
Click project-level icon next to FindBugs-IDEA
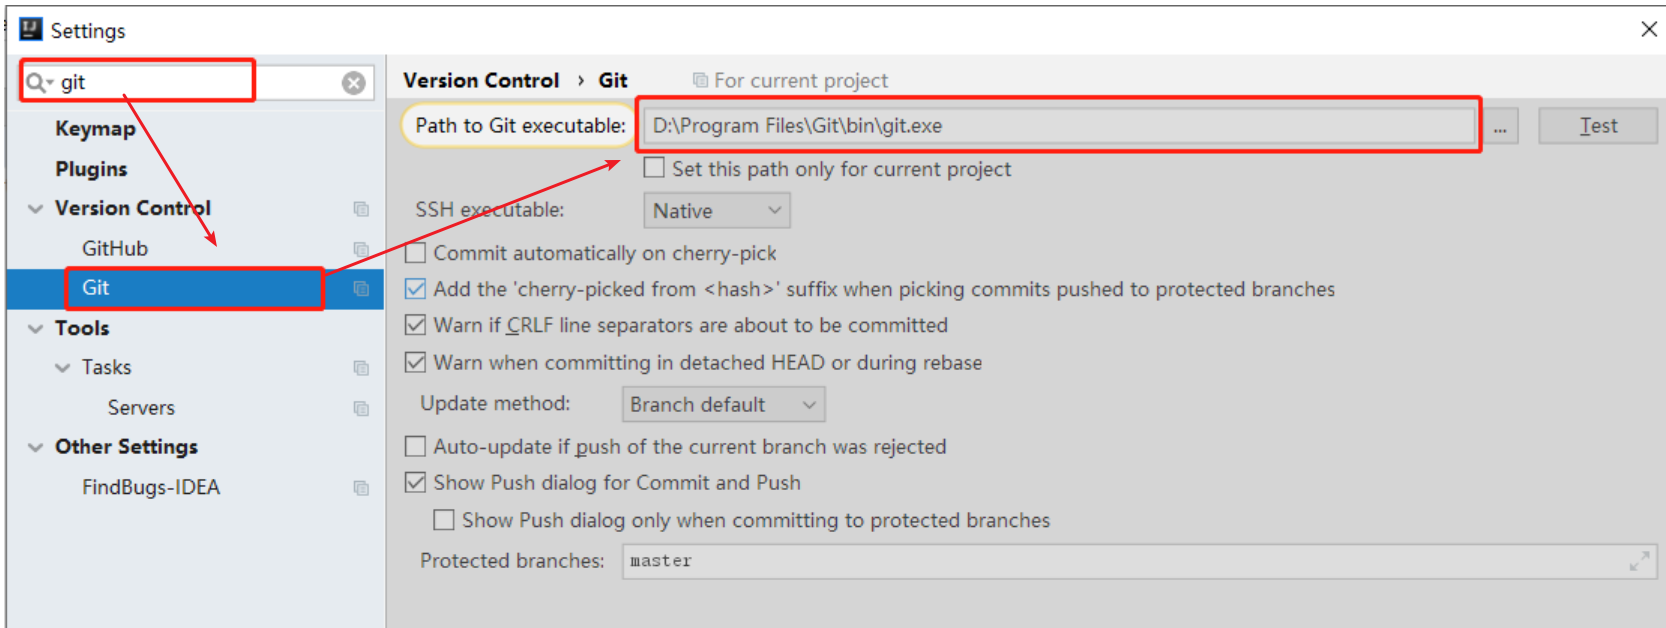pos(361,488)
